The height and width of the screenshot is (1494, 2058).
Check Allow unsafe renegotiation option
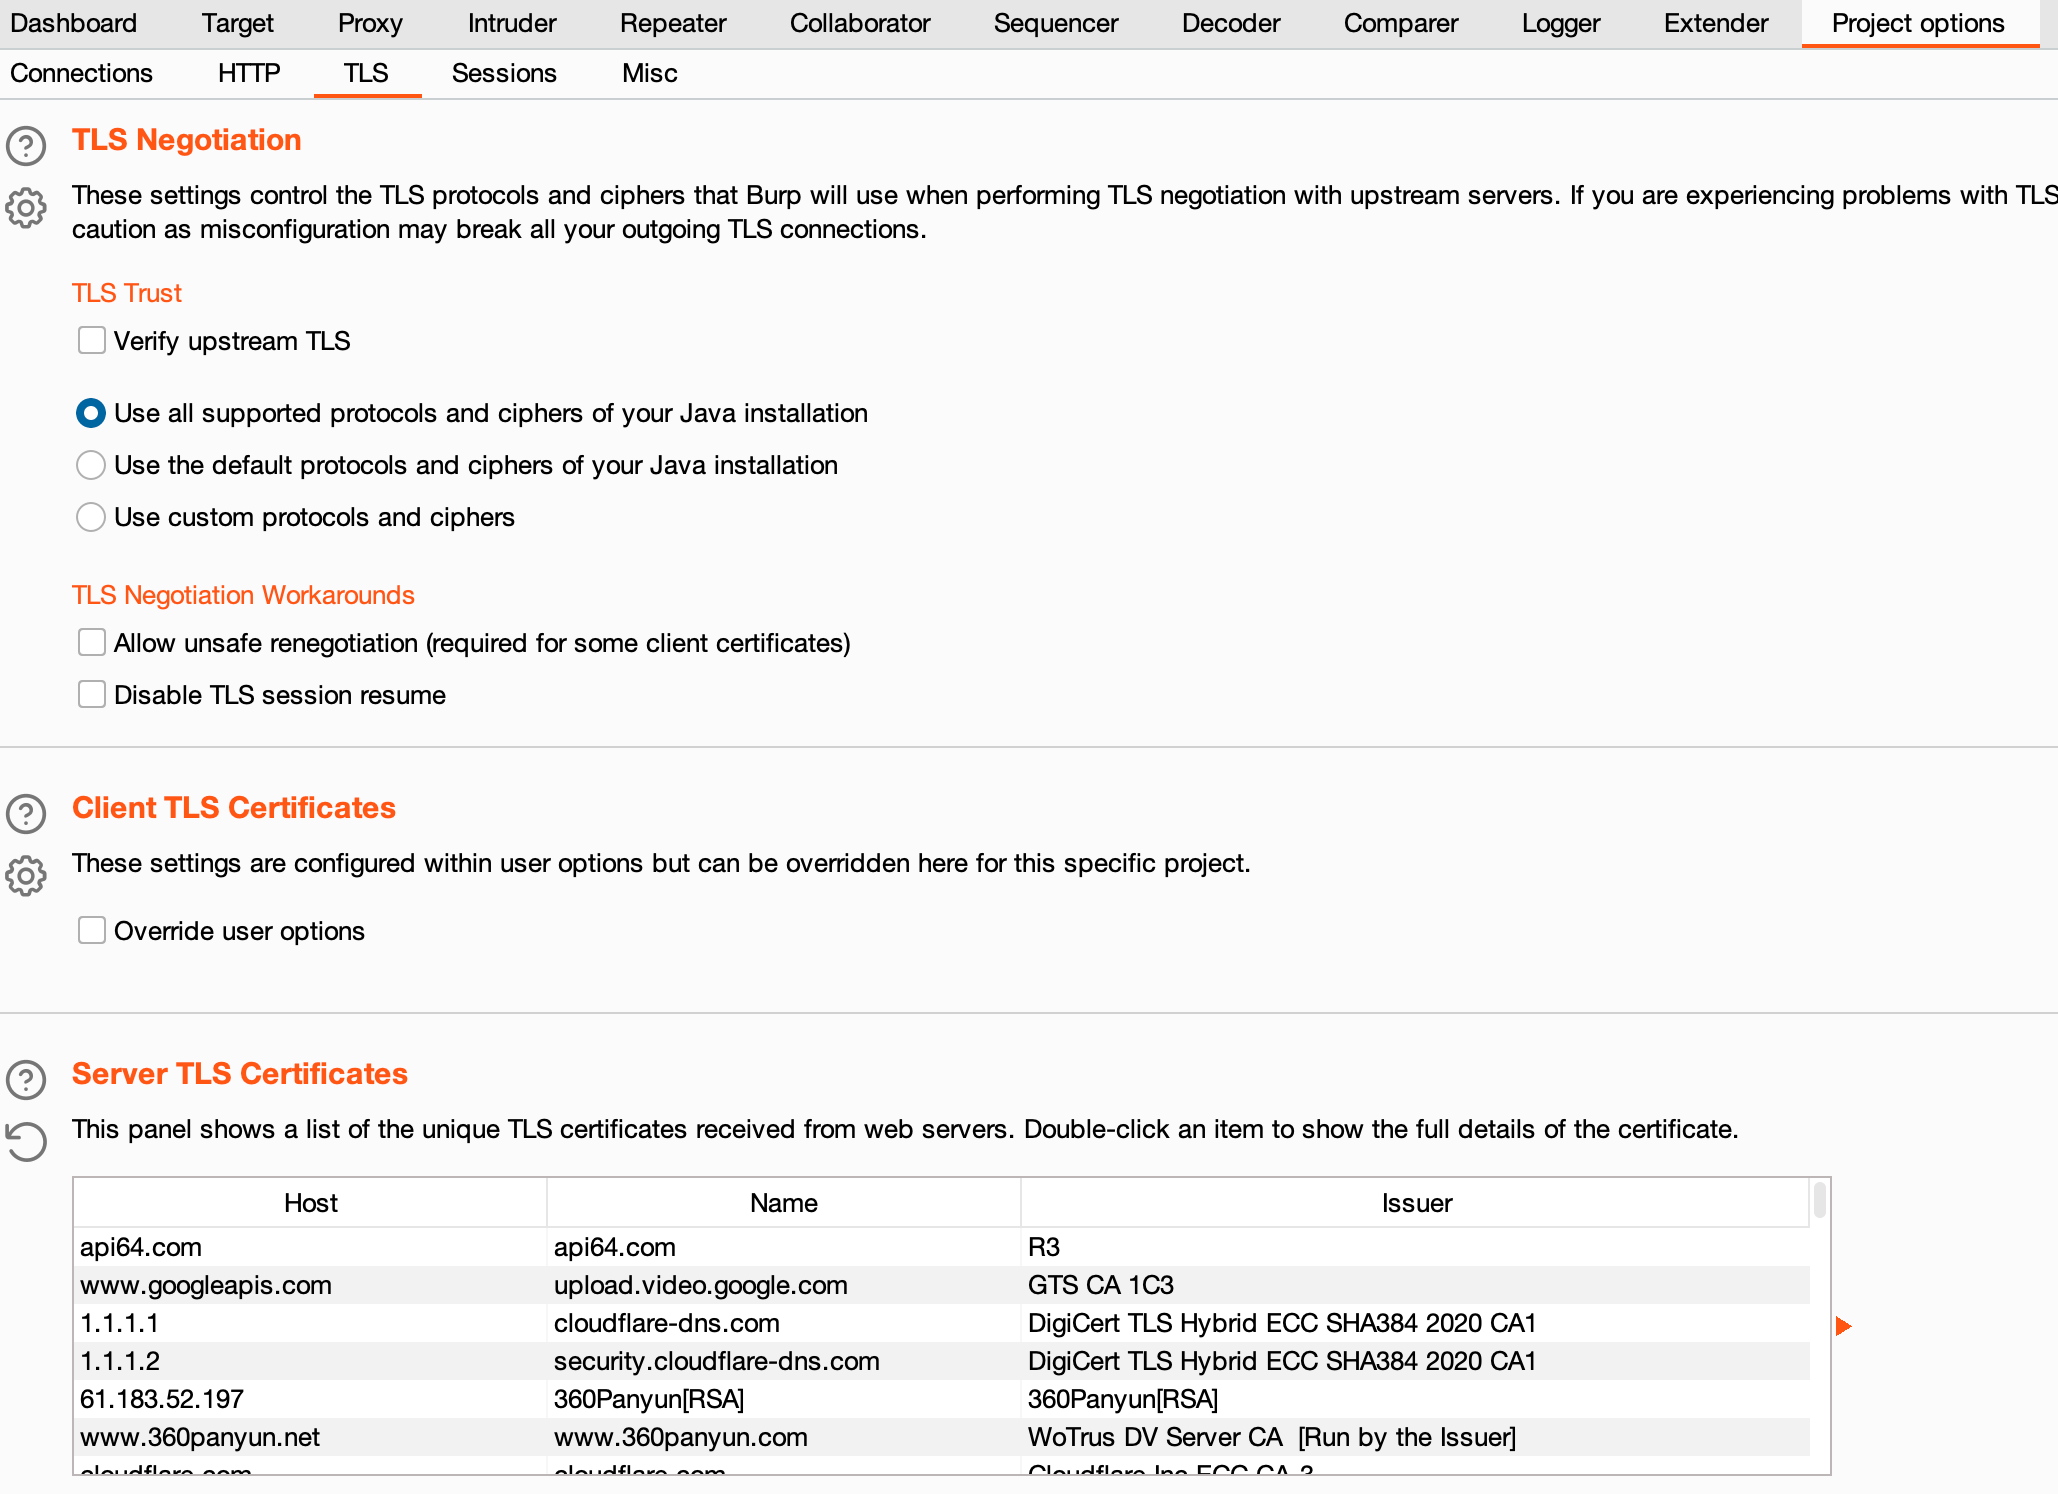pos(92,643)
